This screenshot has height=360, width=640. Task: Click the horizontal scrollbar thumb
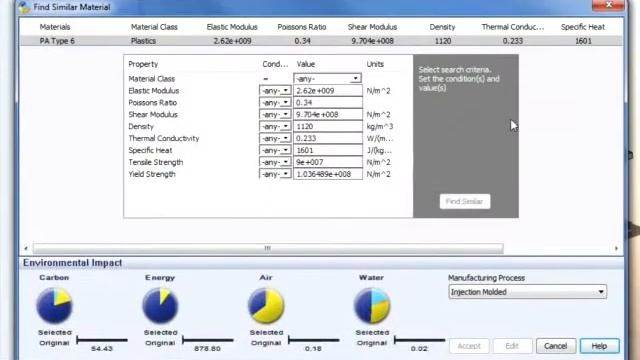point(268,248)
